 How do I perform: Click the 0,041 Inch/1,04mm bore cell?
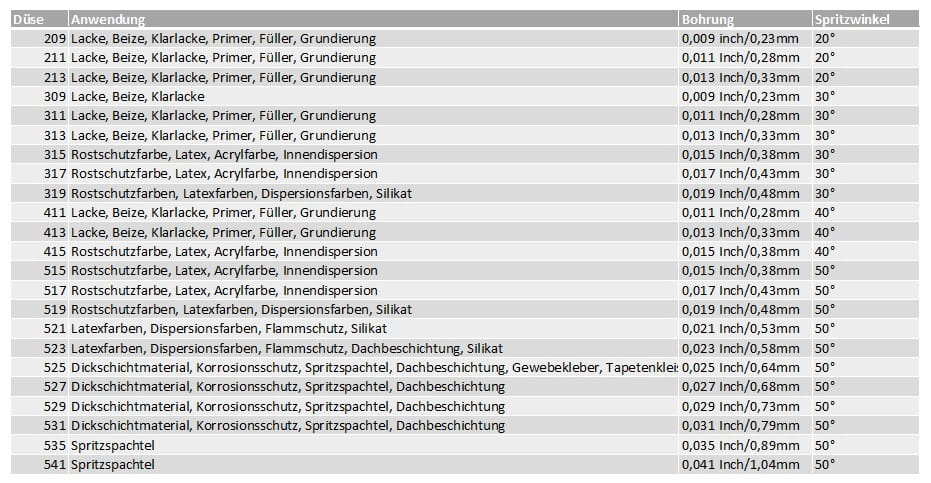(739, 464)
